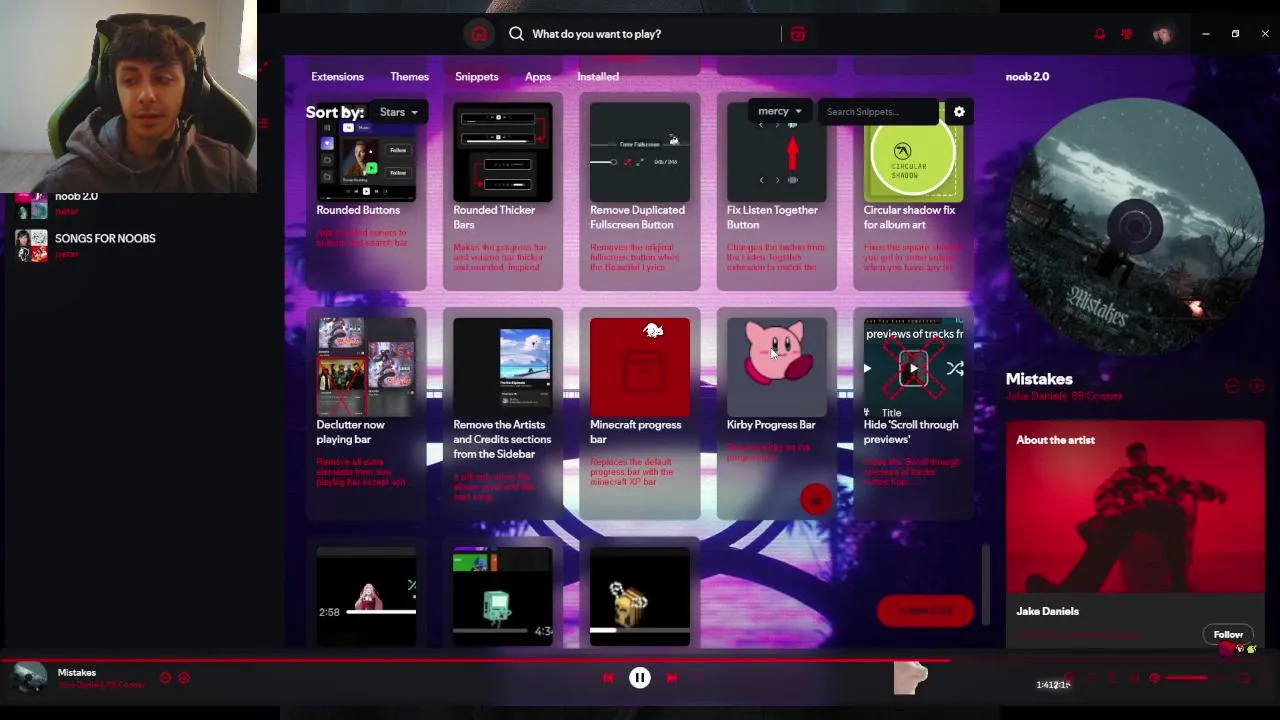The image size is (1280, 720).
Task: Open Hide Scroll through previews thumbnail
Action: [x=913, y=367]
